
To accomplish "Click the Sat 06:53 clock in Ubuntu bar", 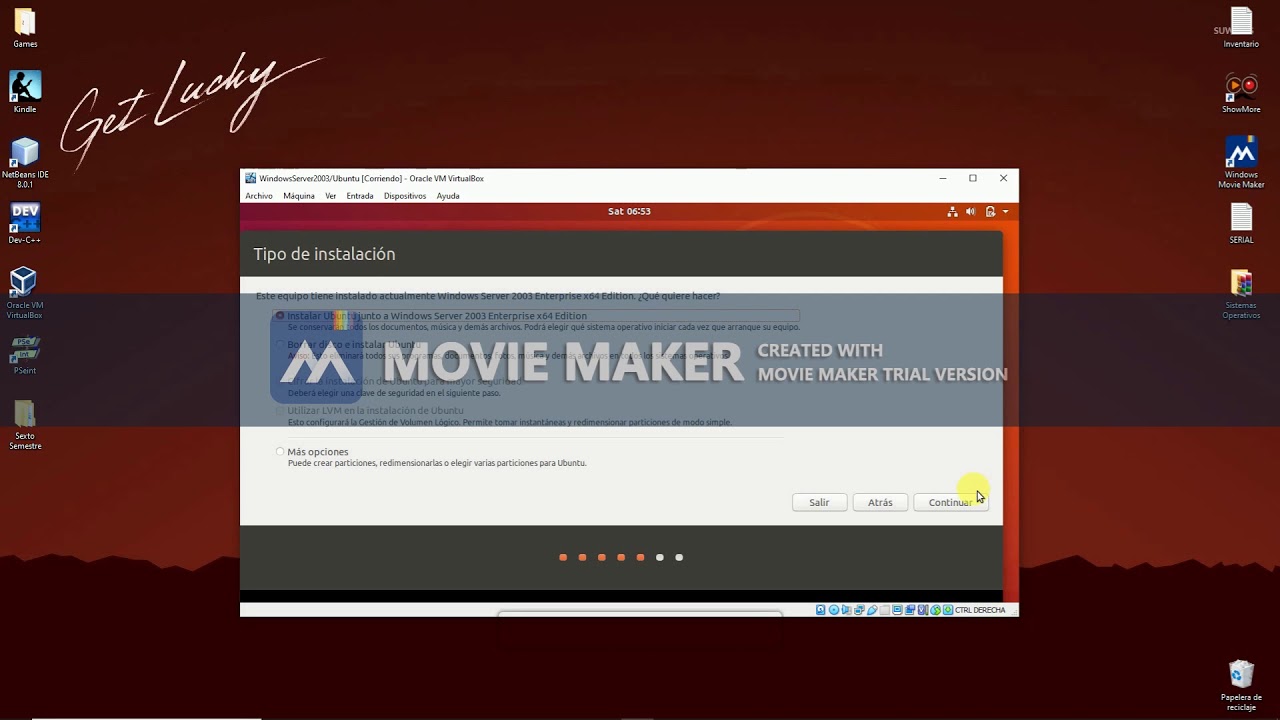I will click(629, 212).
